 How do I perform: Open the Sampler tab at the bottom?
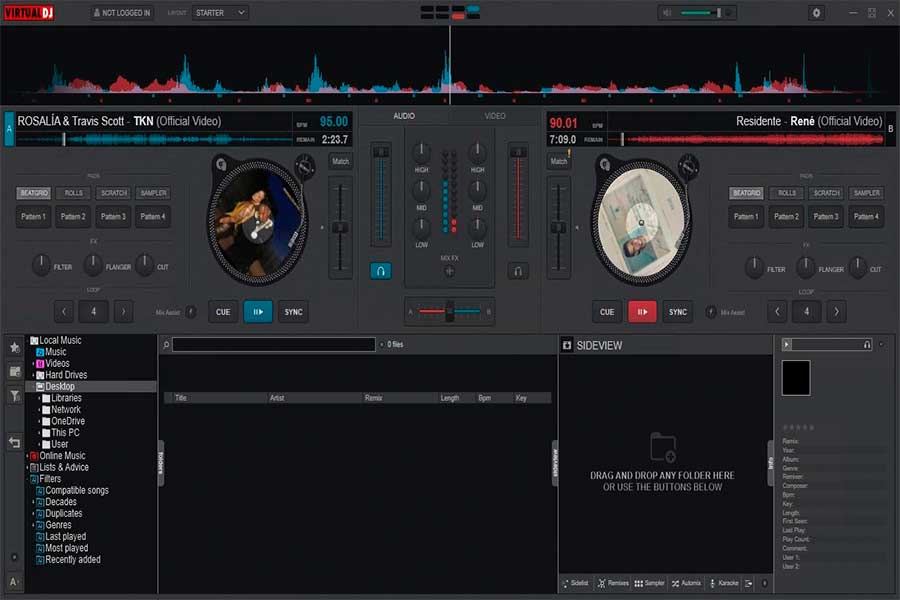(x=651, y=583)
